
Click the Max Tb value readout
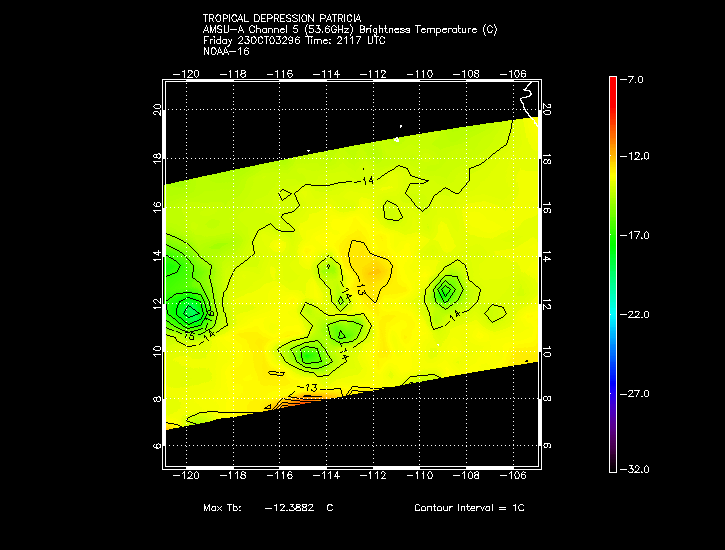(x=268, y=508)
